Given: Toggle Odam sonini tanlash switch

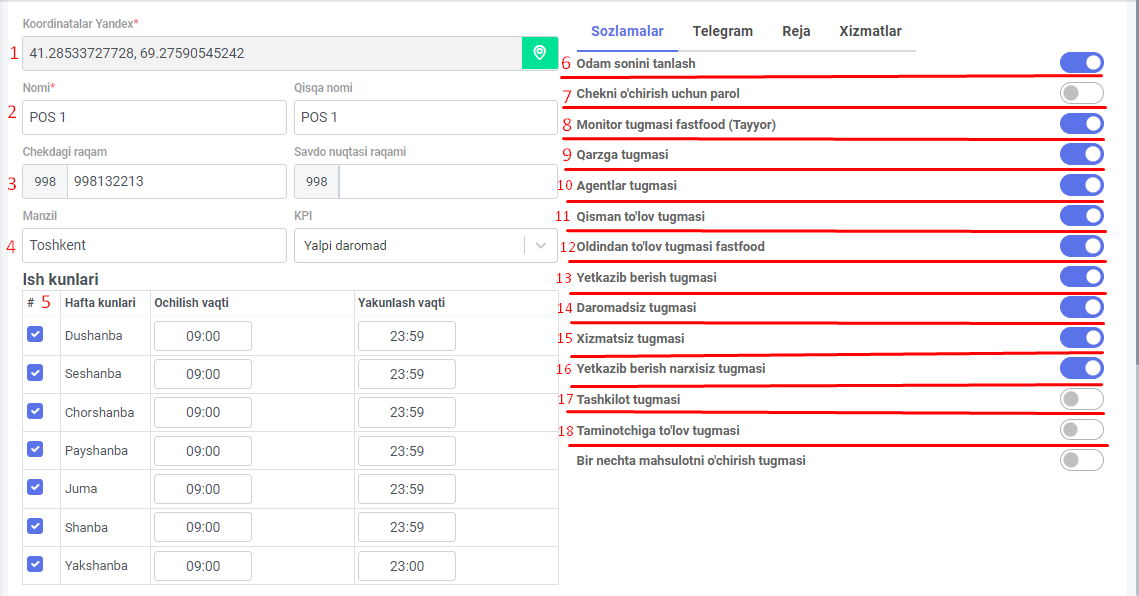Looking at the screenshot, I should click(x=1082, y=63).
